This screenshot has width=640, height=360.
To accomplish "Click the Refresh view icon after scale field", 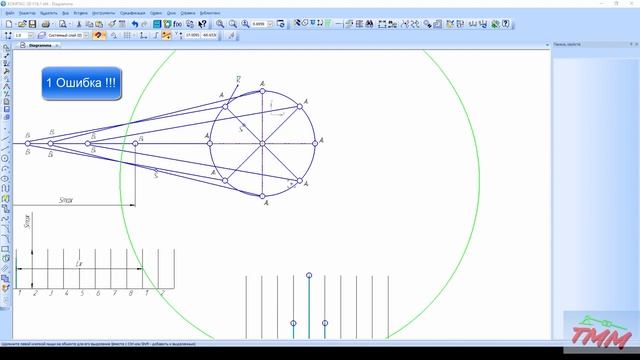I will click(280, 24).
